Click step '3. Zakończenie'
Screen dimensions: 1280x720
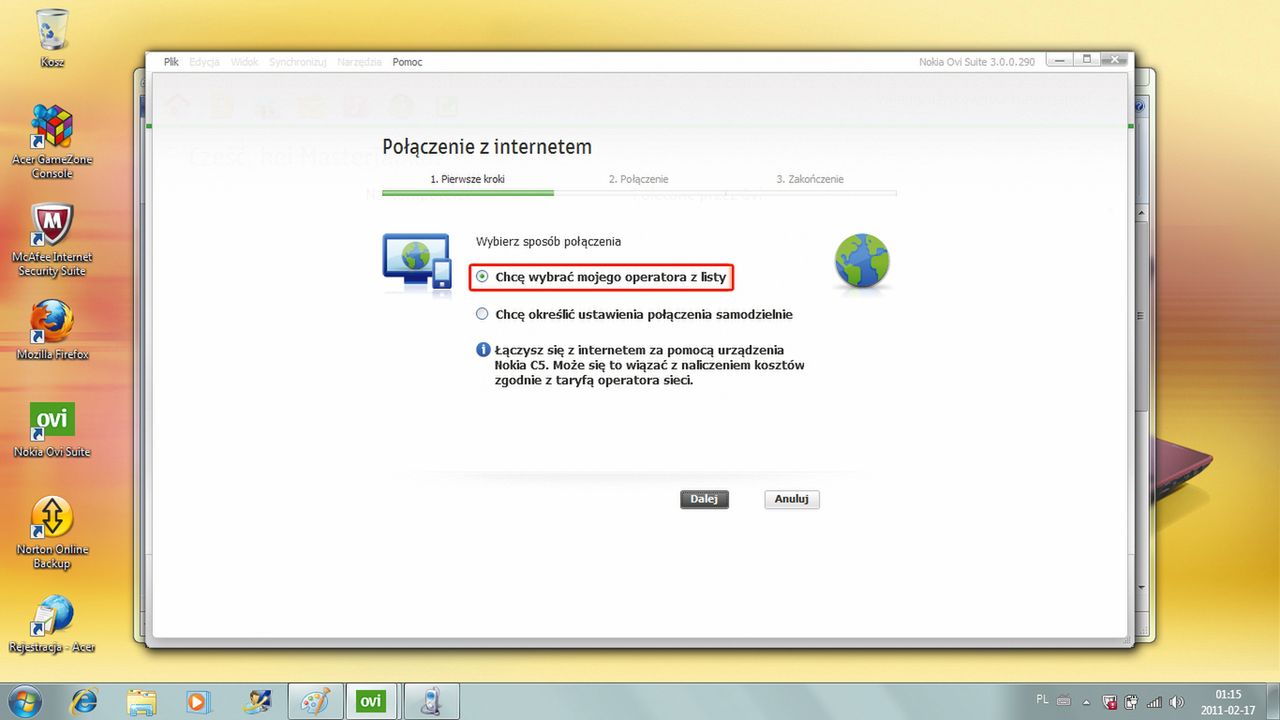pyautogui.click(x=810, y=179)
